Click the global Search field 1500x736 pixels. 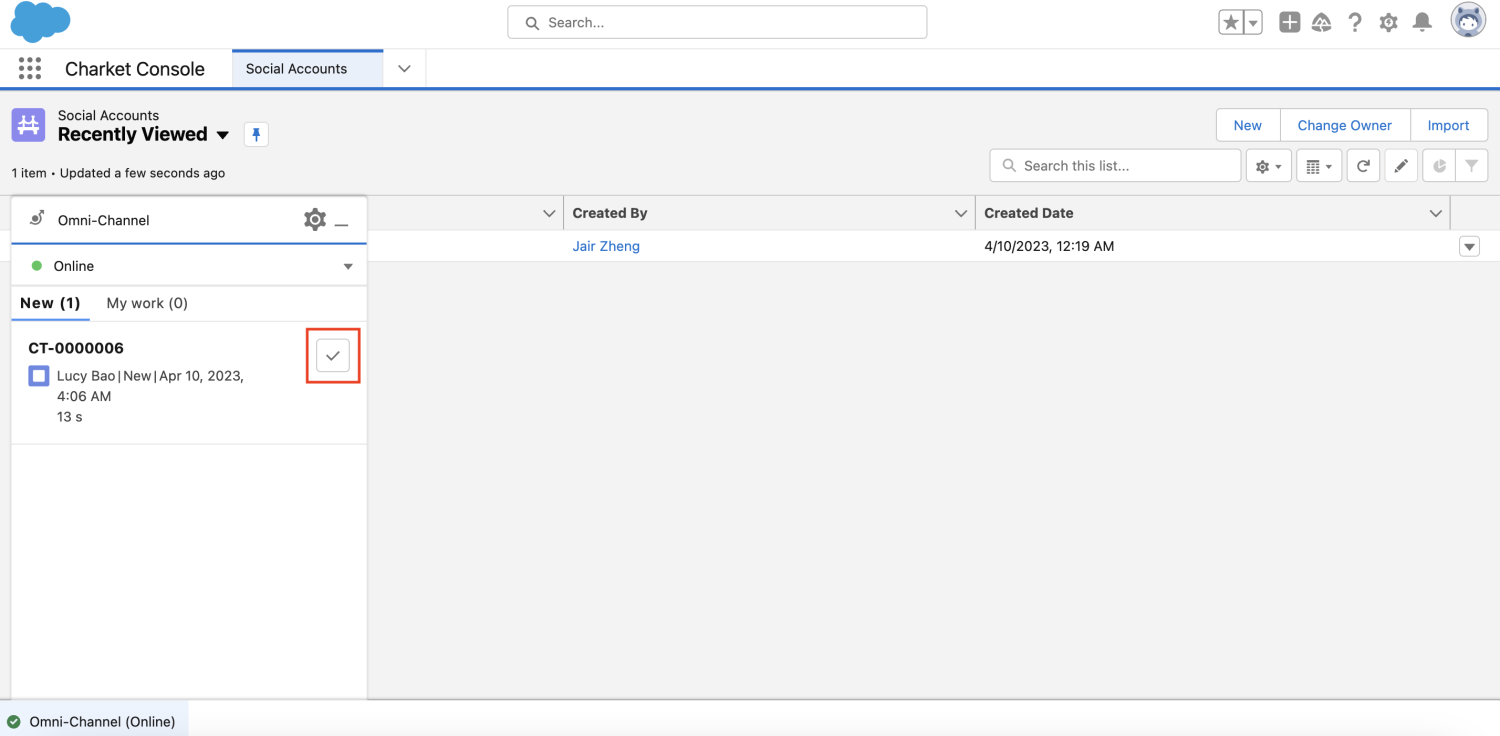tap(717, 22)
